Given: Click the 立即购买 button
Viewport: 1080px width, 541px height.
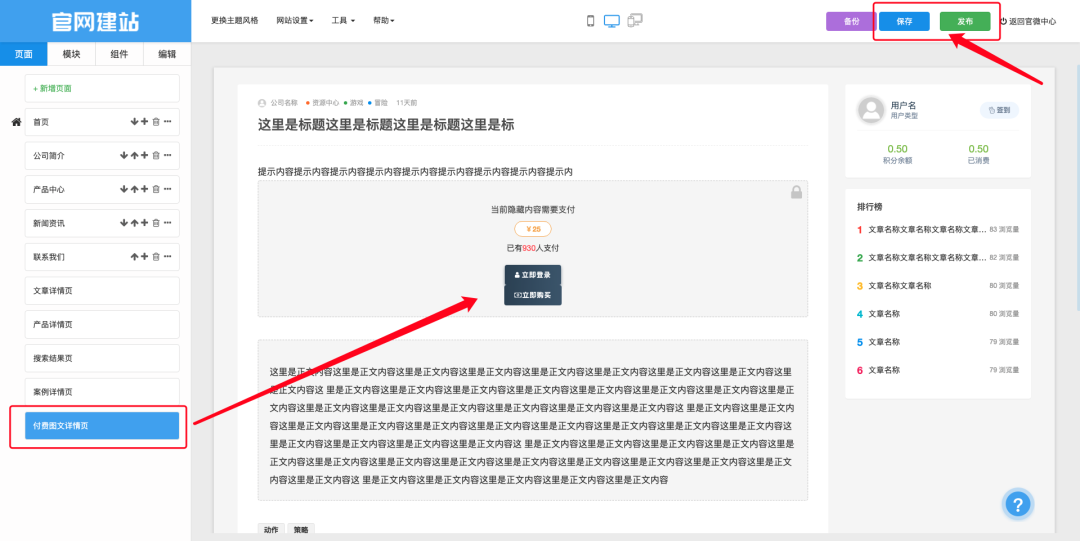Looking at the screenshot, I should pos(533,295).
